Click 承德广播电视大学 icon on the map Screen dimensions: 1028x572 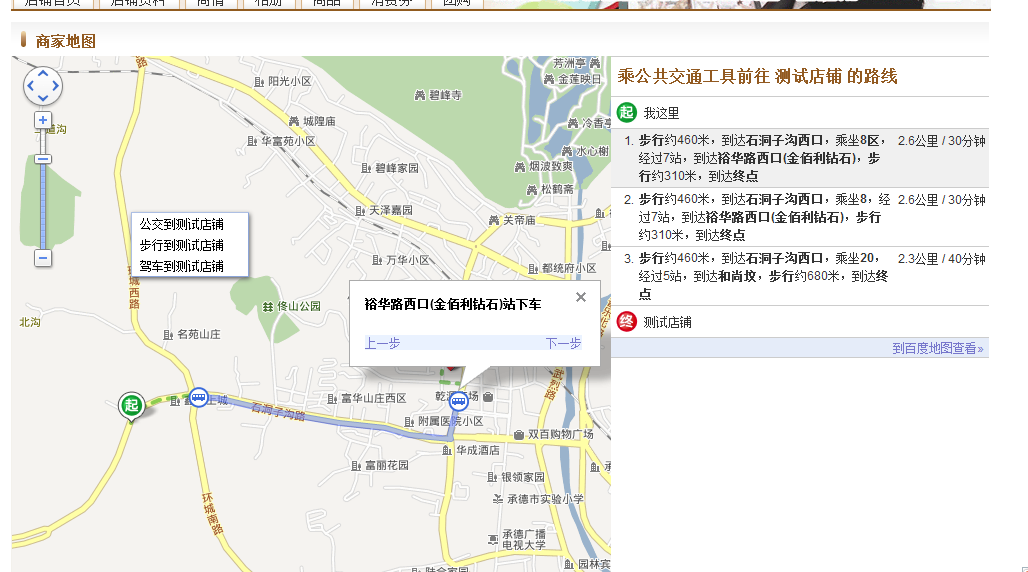point(493,540)
